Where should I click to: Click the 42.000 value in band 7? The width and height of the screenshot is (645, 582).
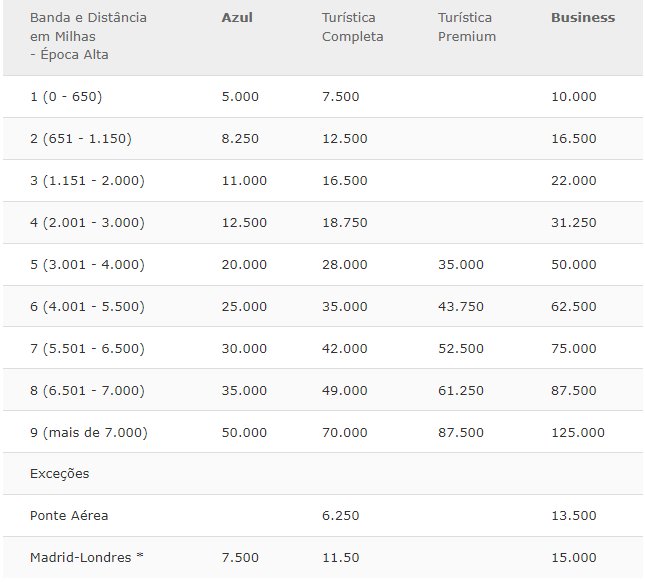coord(345,348)
